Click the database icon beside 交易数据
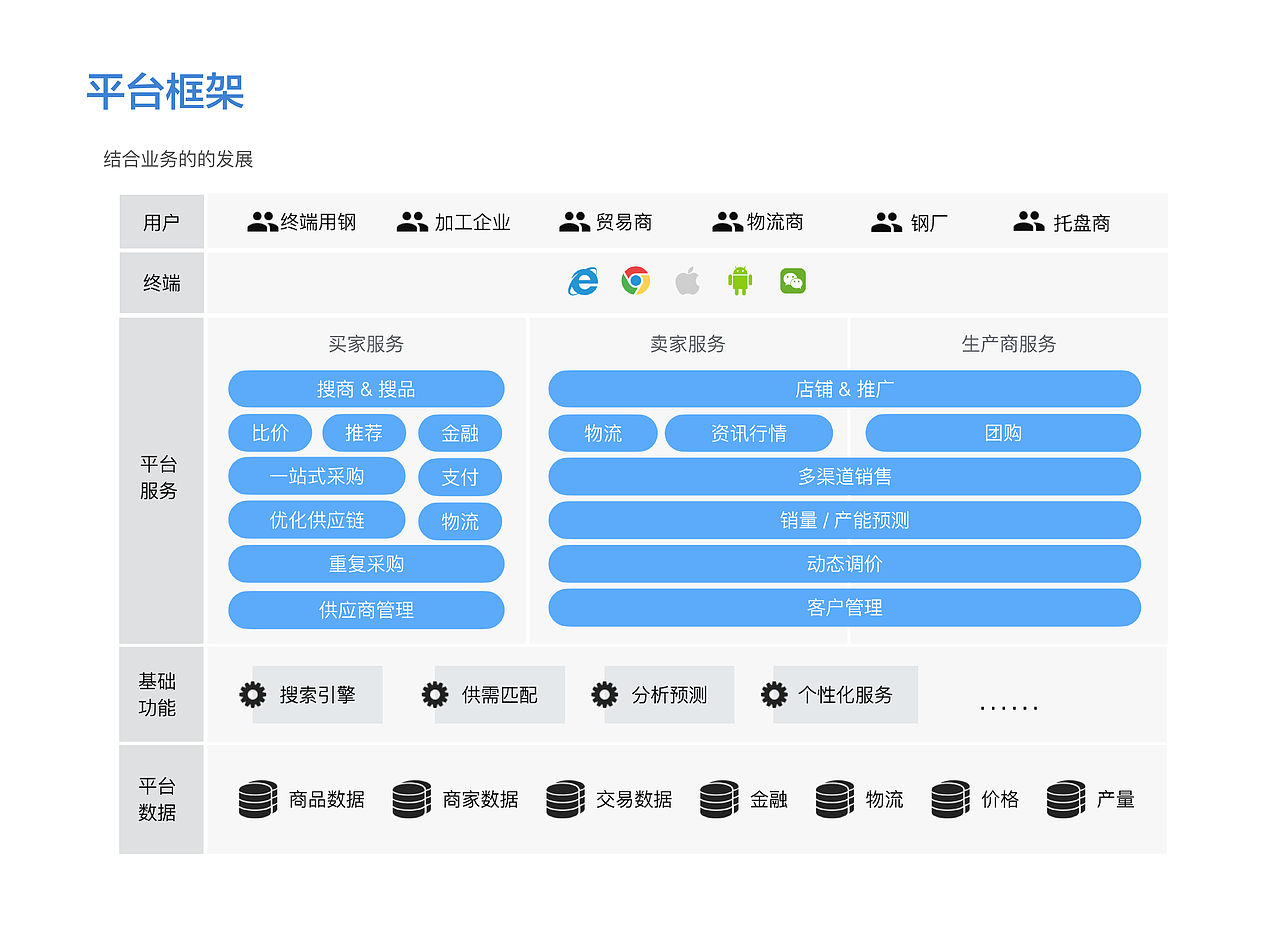Screen dimensions: 1280x933 [x=566, y=799]
